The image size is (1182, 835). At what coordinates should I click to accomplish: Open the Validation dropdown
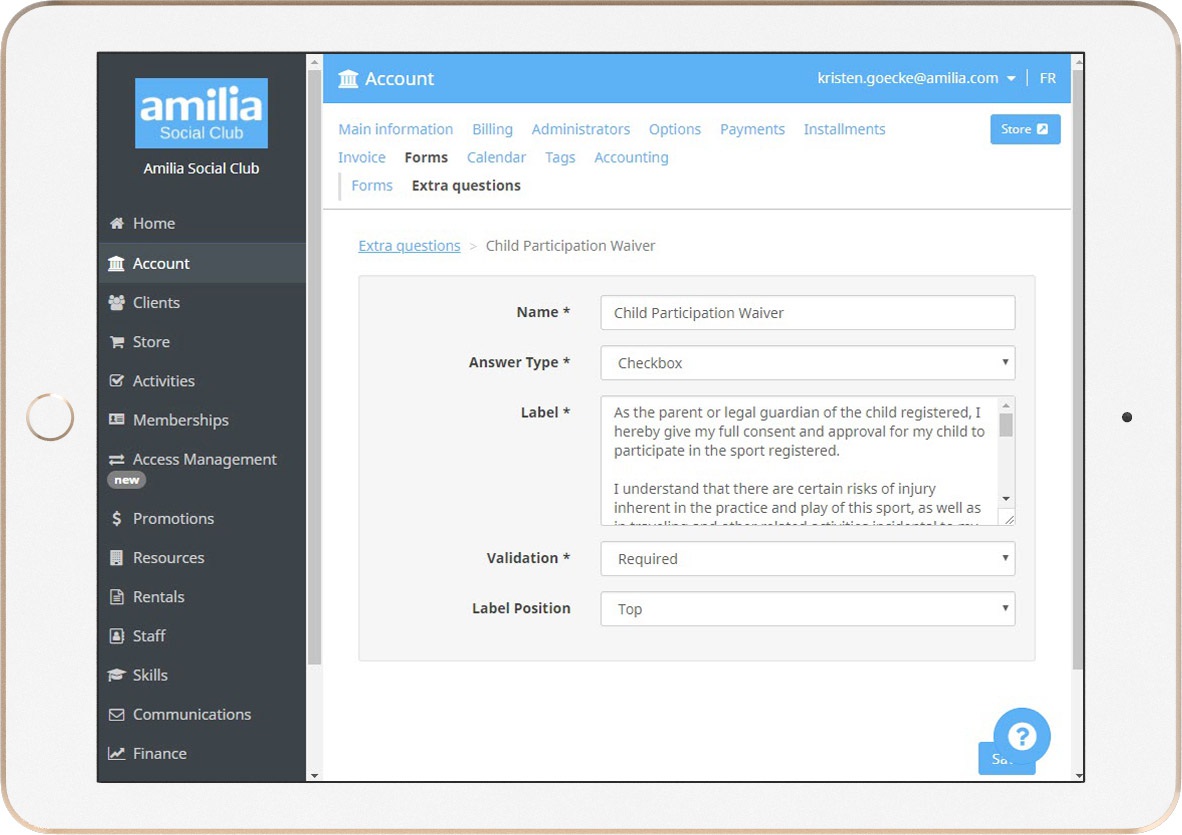click(807, 558)
